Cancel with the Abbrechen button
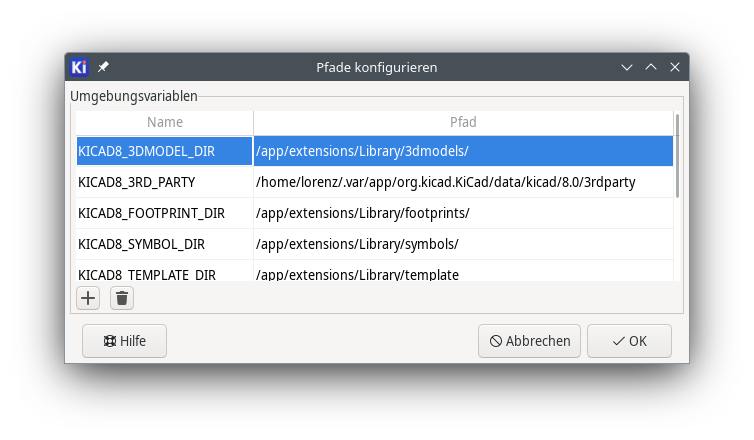The width and height of the screenshot is (754, 440). tap(529, 341)
